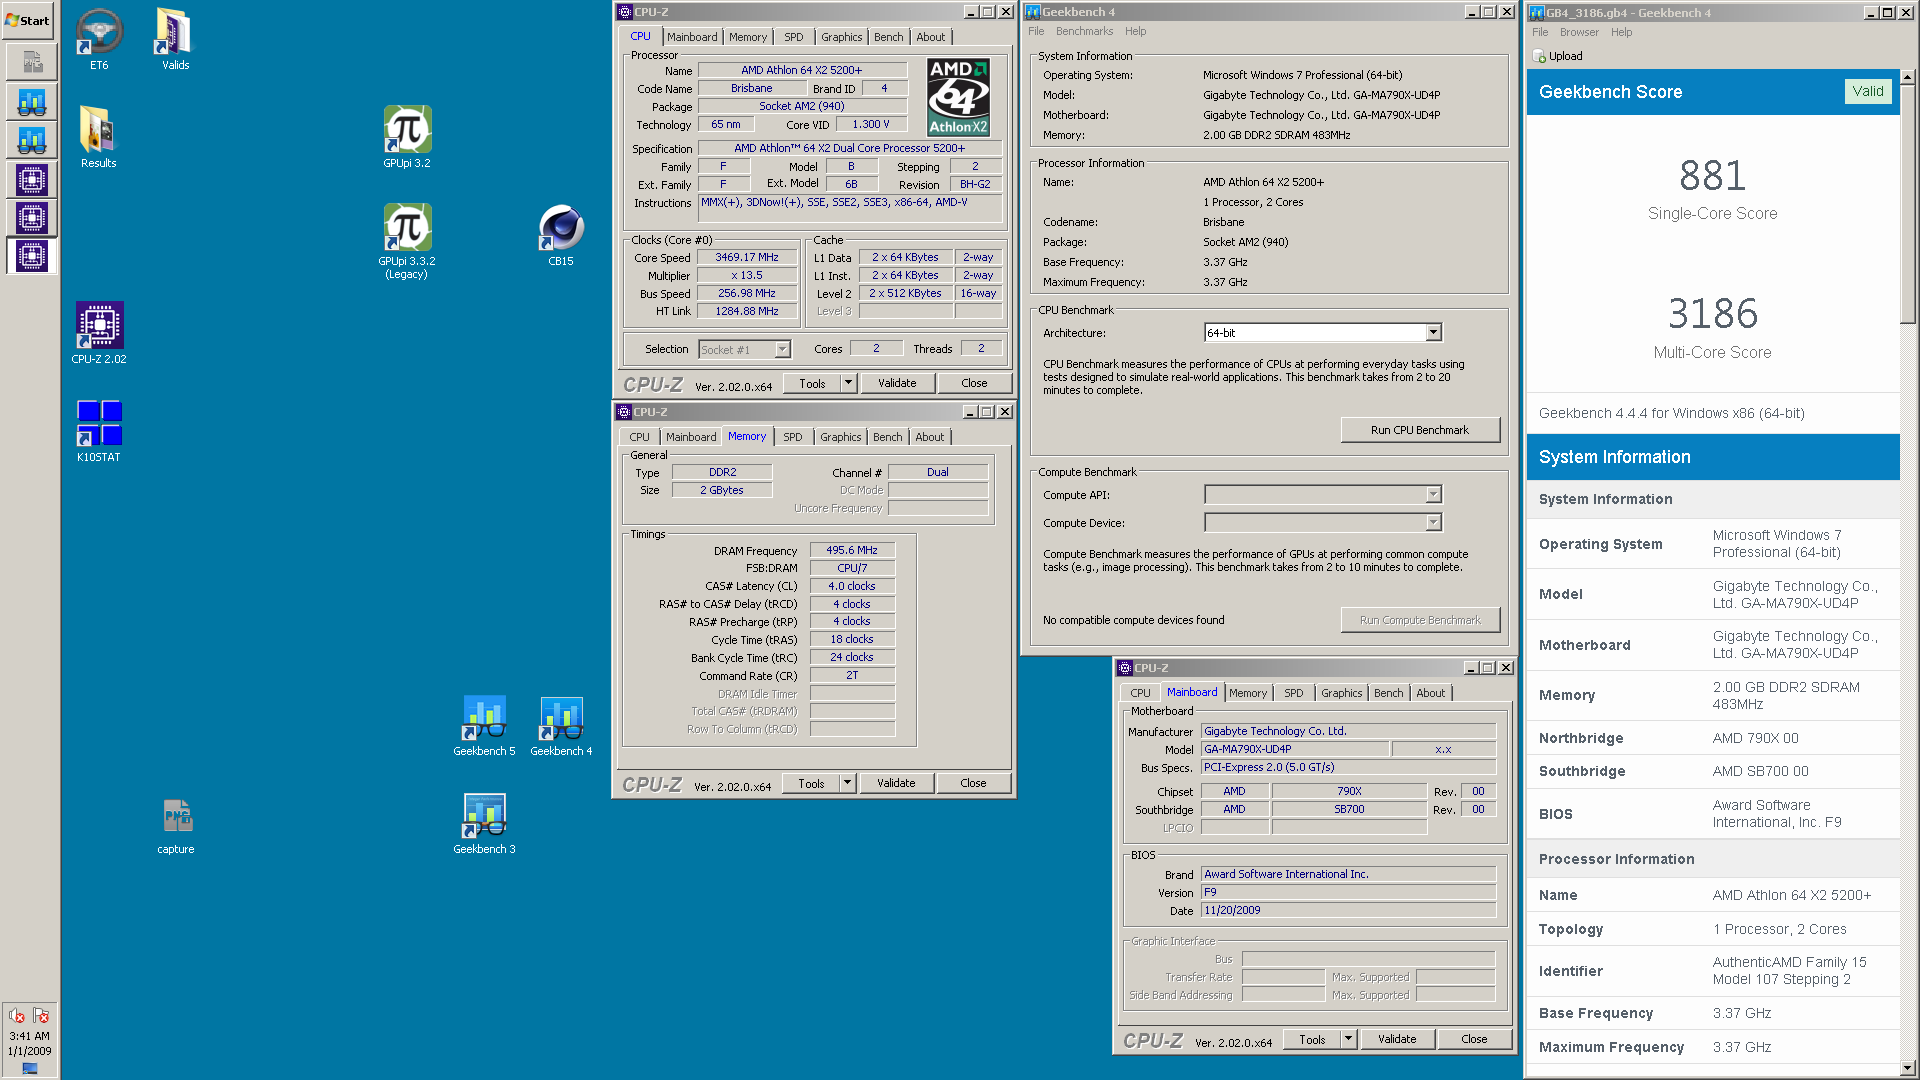Image resolution: width=1920 pixels, height=1080 pixels.
Task: Open Tools dropdown arrow in CPU-Z Mainboard window
Action: (1348, 1039)
